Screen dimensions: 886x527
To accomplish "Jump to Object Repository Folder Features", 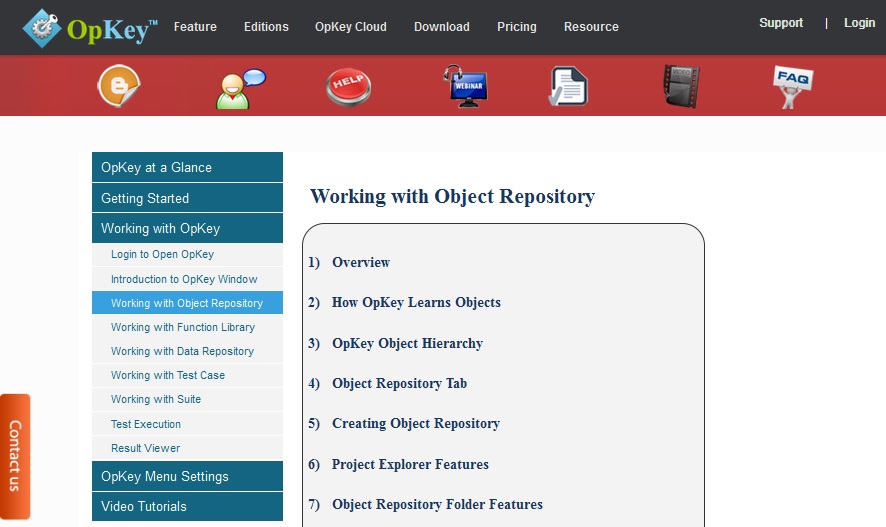I will pyautogui.click(x=437, y=504).
